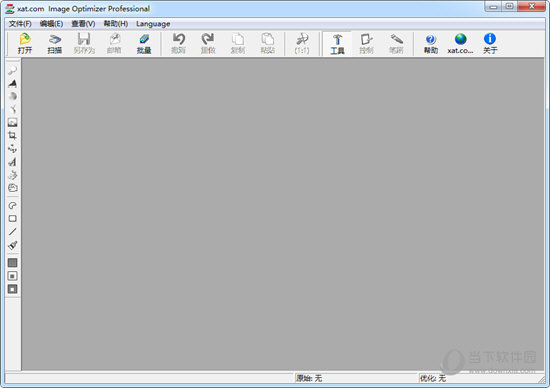Click the status bar text starting 原始:
Screen dimensions: 550x388
pos(309,378)
